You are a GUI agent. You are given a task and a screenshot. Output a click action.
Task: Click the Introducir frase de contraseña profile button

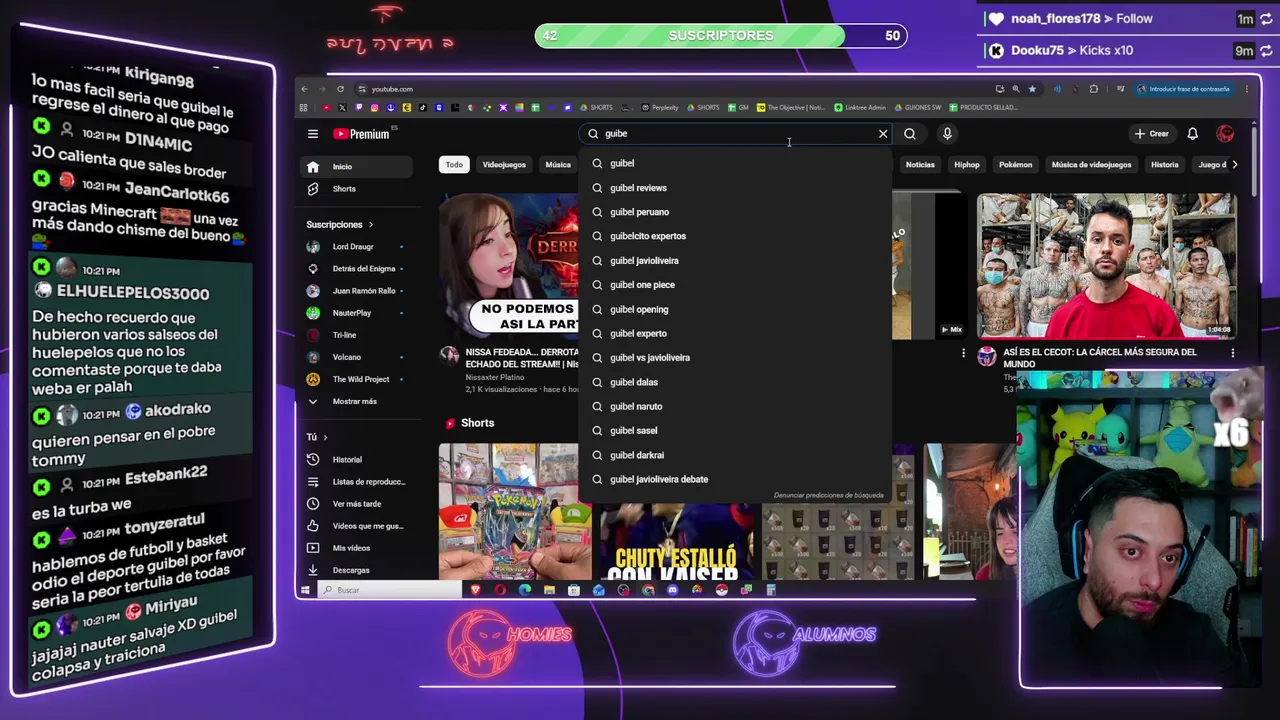[1184, 89]
